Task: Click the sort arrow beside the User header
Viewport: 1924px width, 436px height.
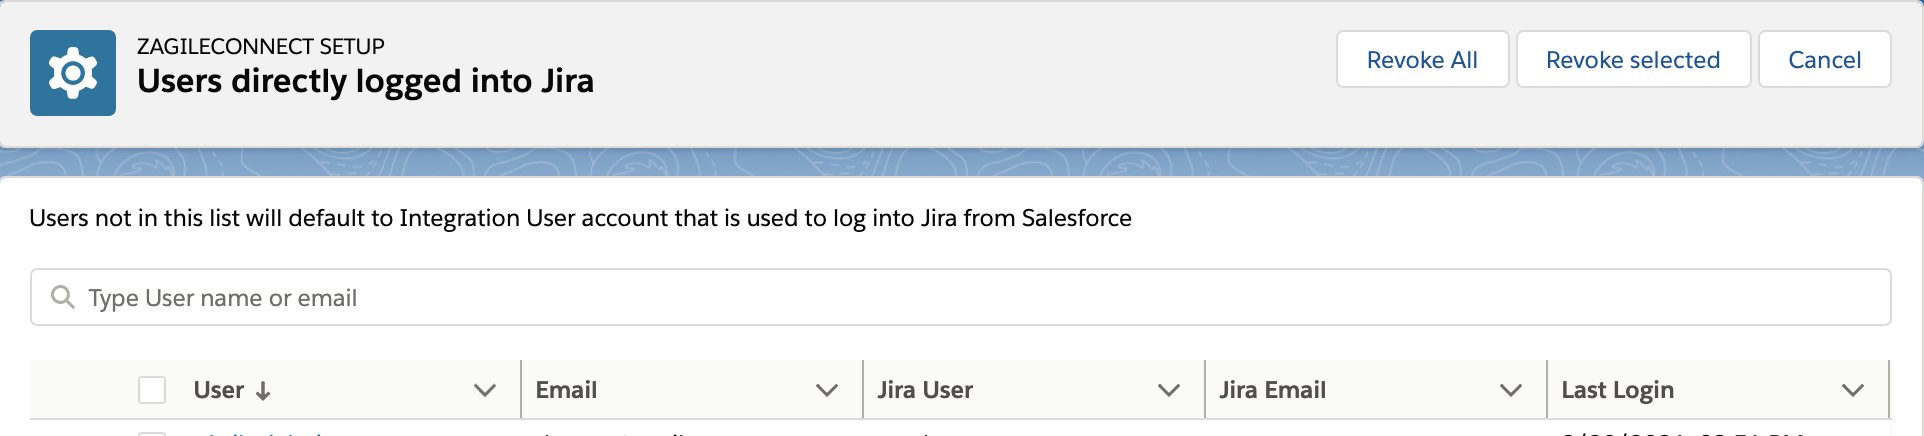Action: (x=263, y=391)
